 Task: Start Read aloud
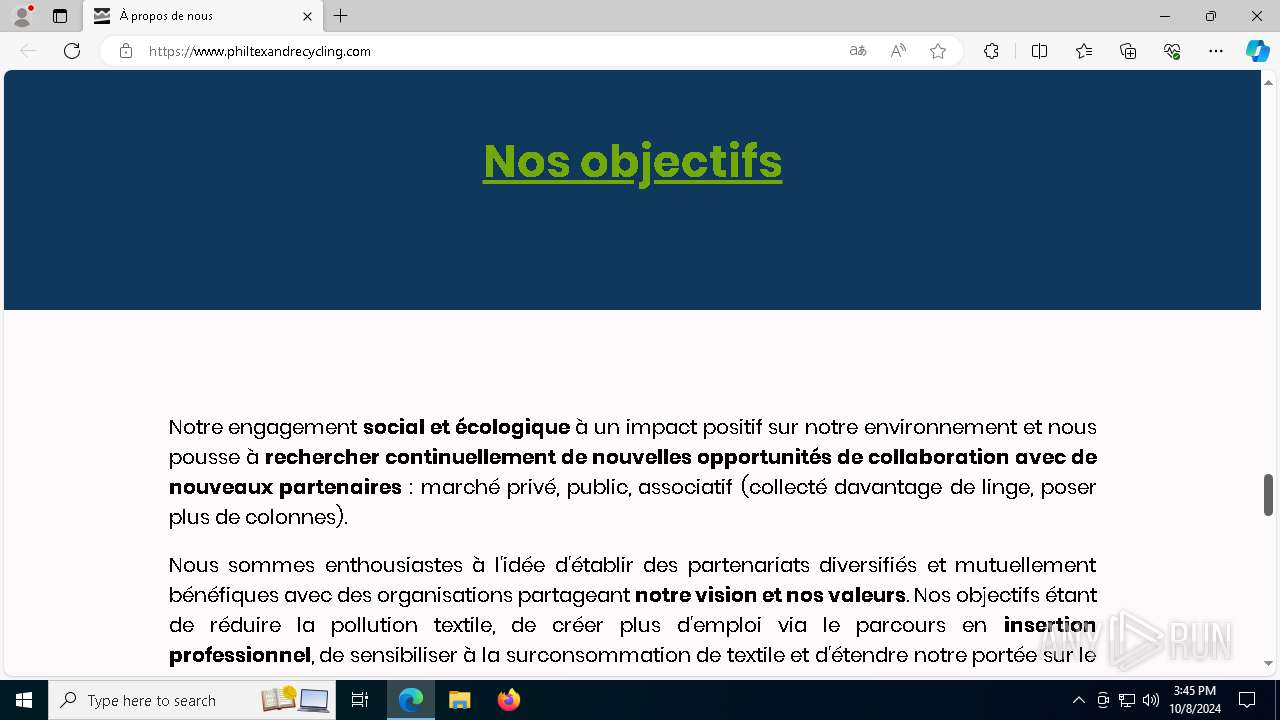[x=898, y=51]
